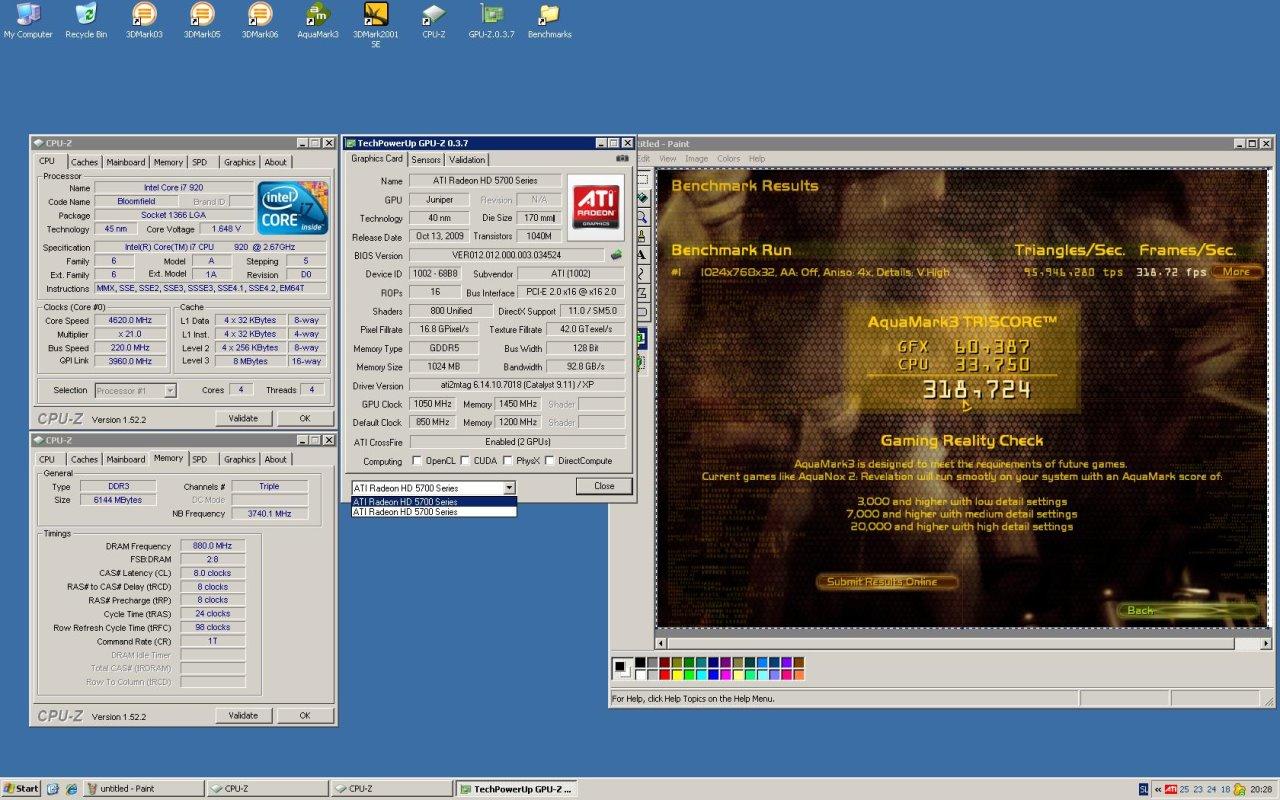Image resolution: width=1280 pixels, height=800 pixels.
Task: Open the Graphics Card tab in GPU-Z
Action: tap(377, 158)
